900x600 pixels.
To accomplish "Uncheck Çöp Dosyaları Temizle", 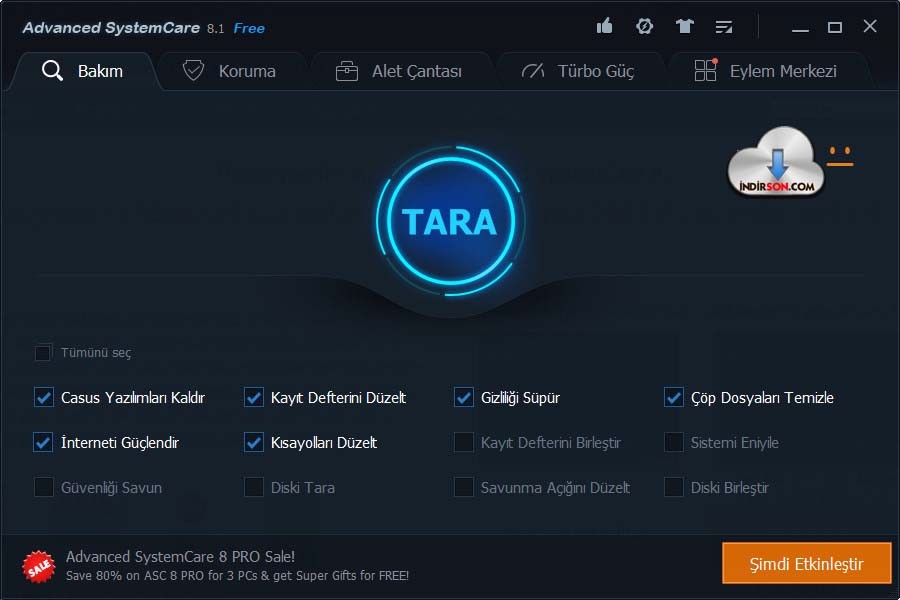I will [674, 397].
